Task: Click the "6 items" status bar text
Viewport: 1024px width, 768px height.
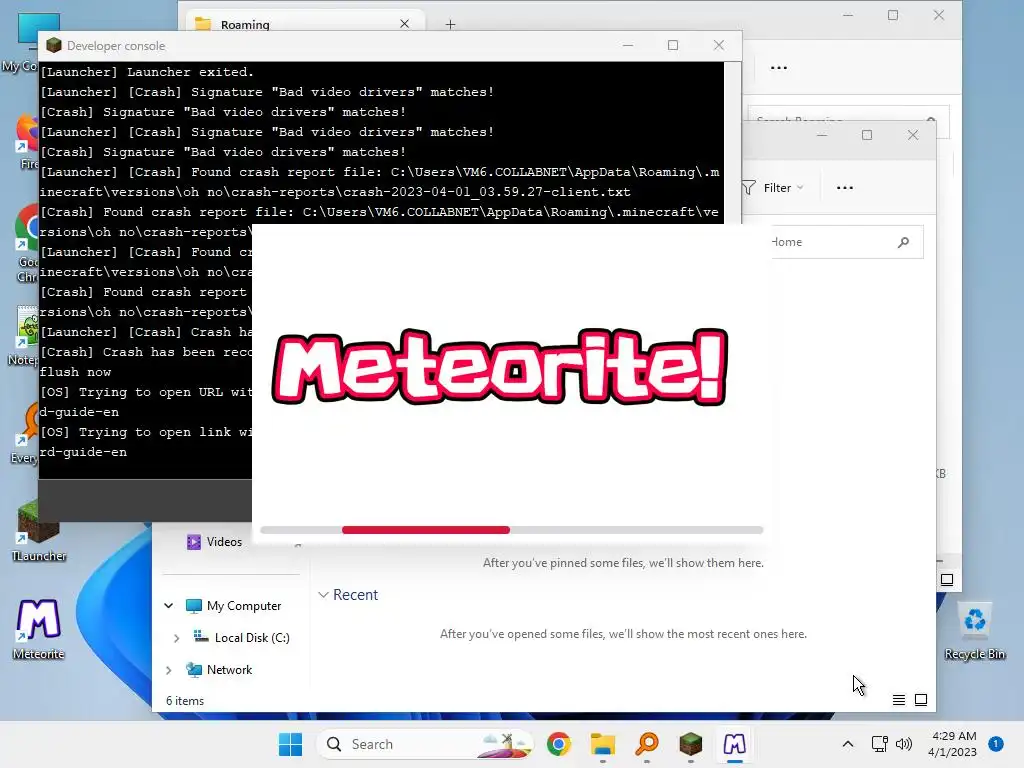Action: point(185,701)
